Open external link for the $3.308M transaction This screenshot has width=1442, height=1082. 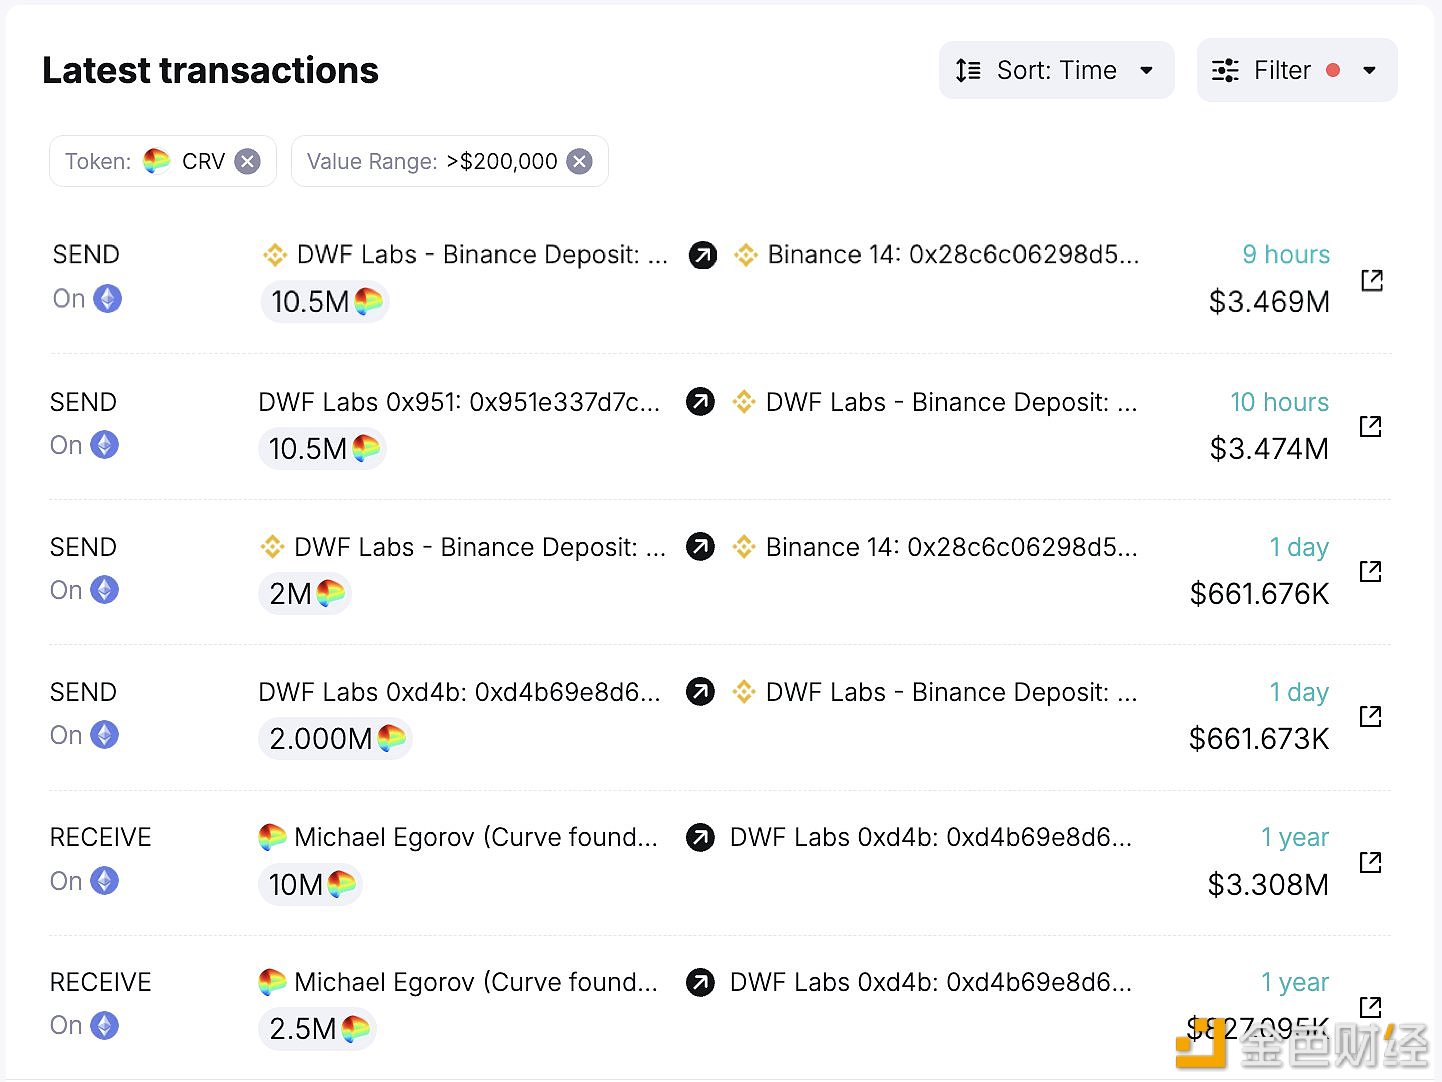1371,862
